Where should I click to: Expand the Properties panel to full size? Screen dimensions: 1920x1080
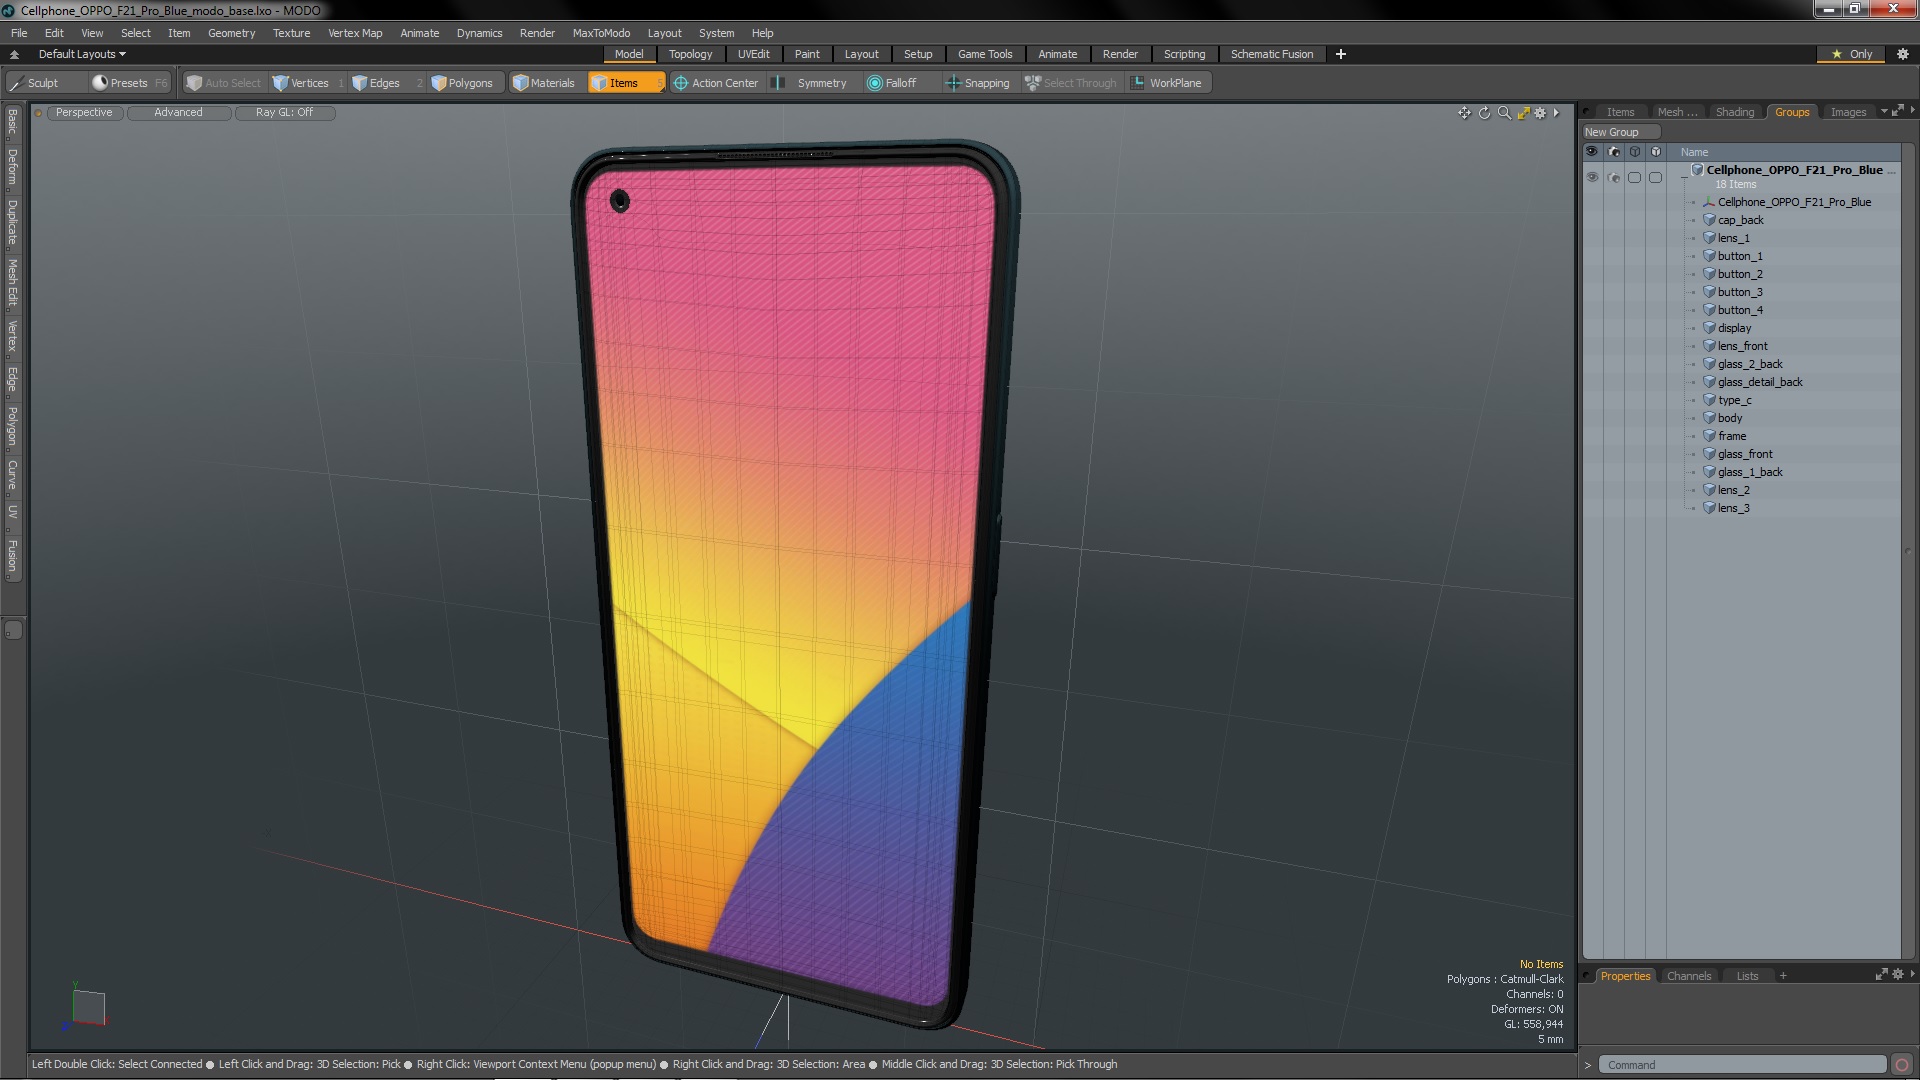click(1881, 975)
